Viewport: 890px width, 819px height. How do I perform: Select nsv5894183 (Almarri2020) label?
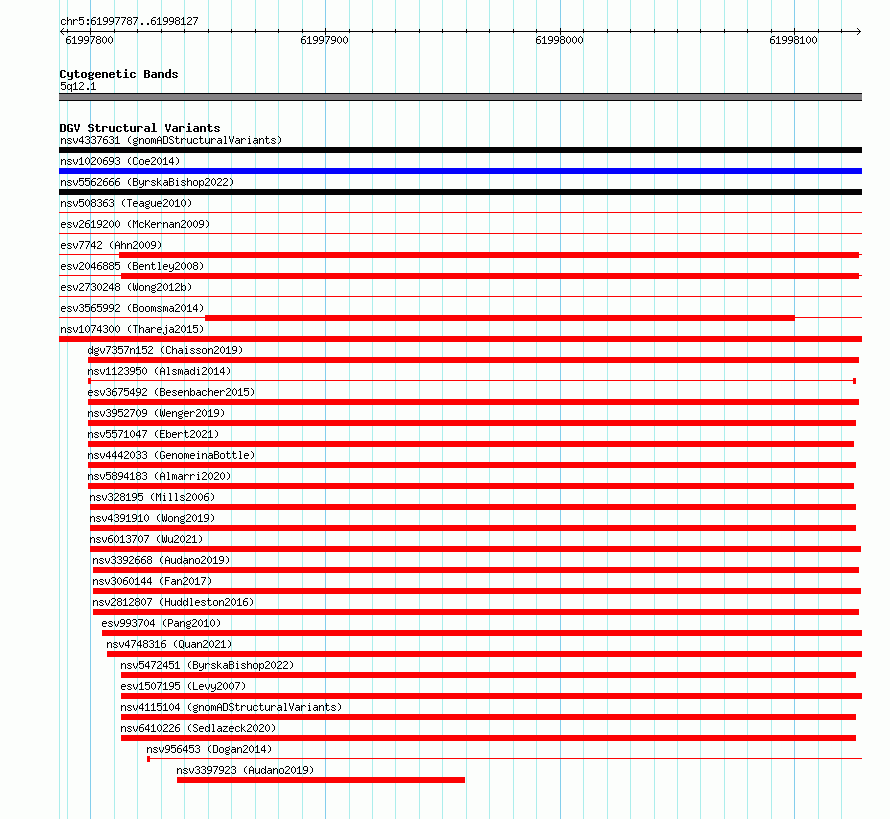tap(159, 476)
